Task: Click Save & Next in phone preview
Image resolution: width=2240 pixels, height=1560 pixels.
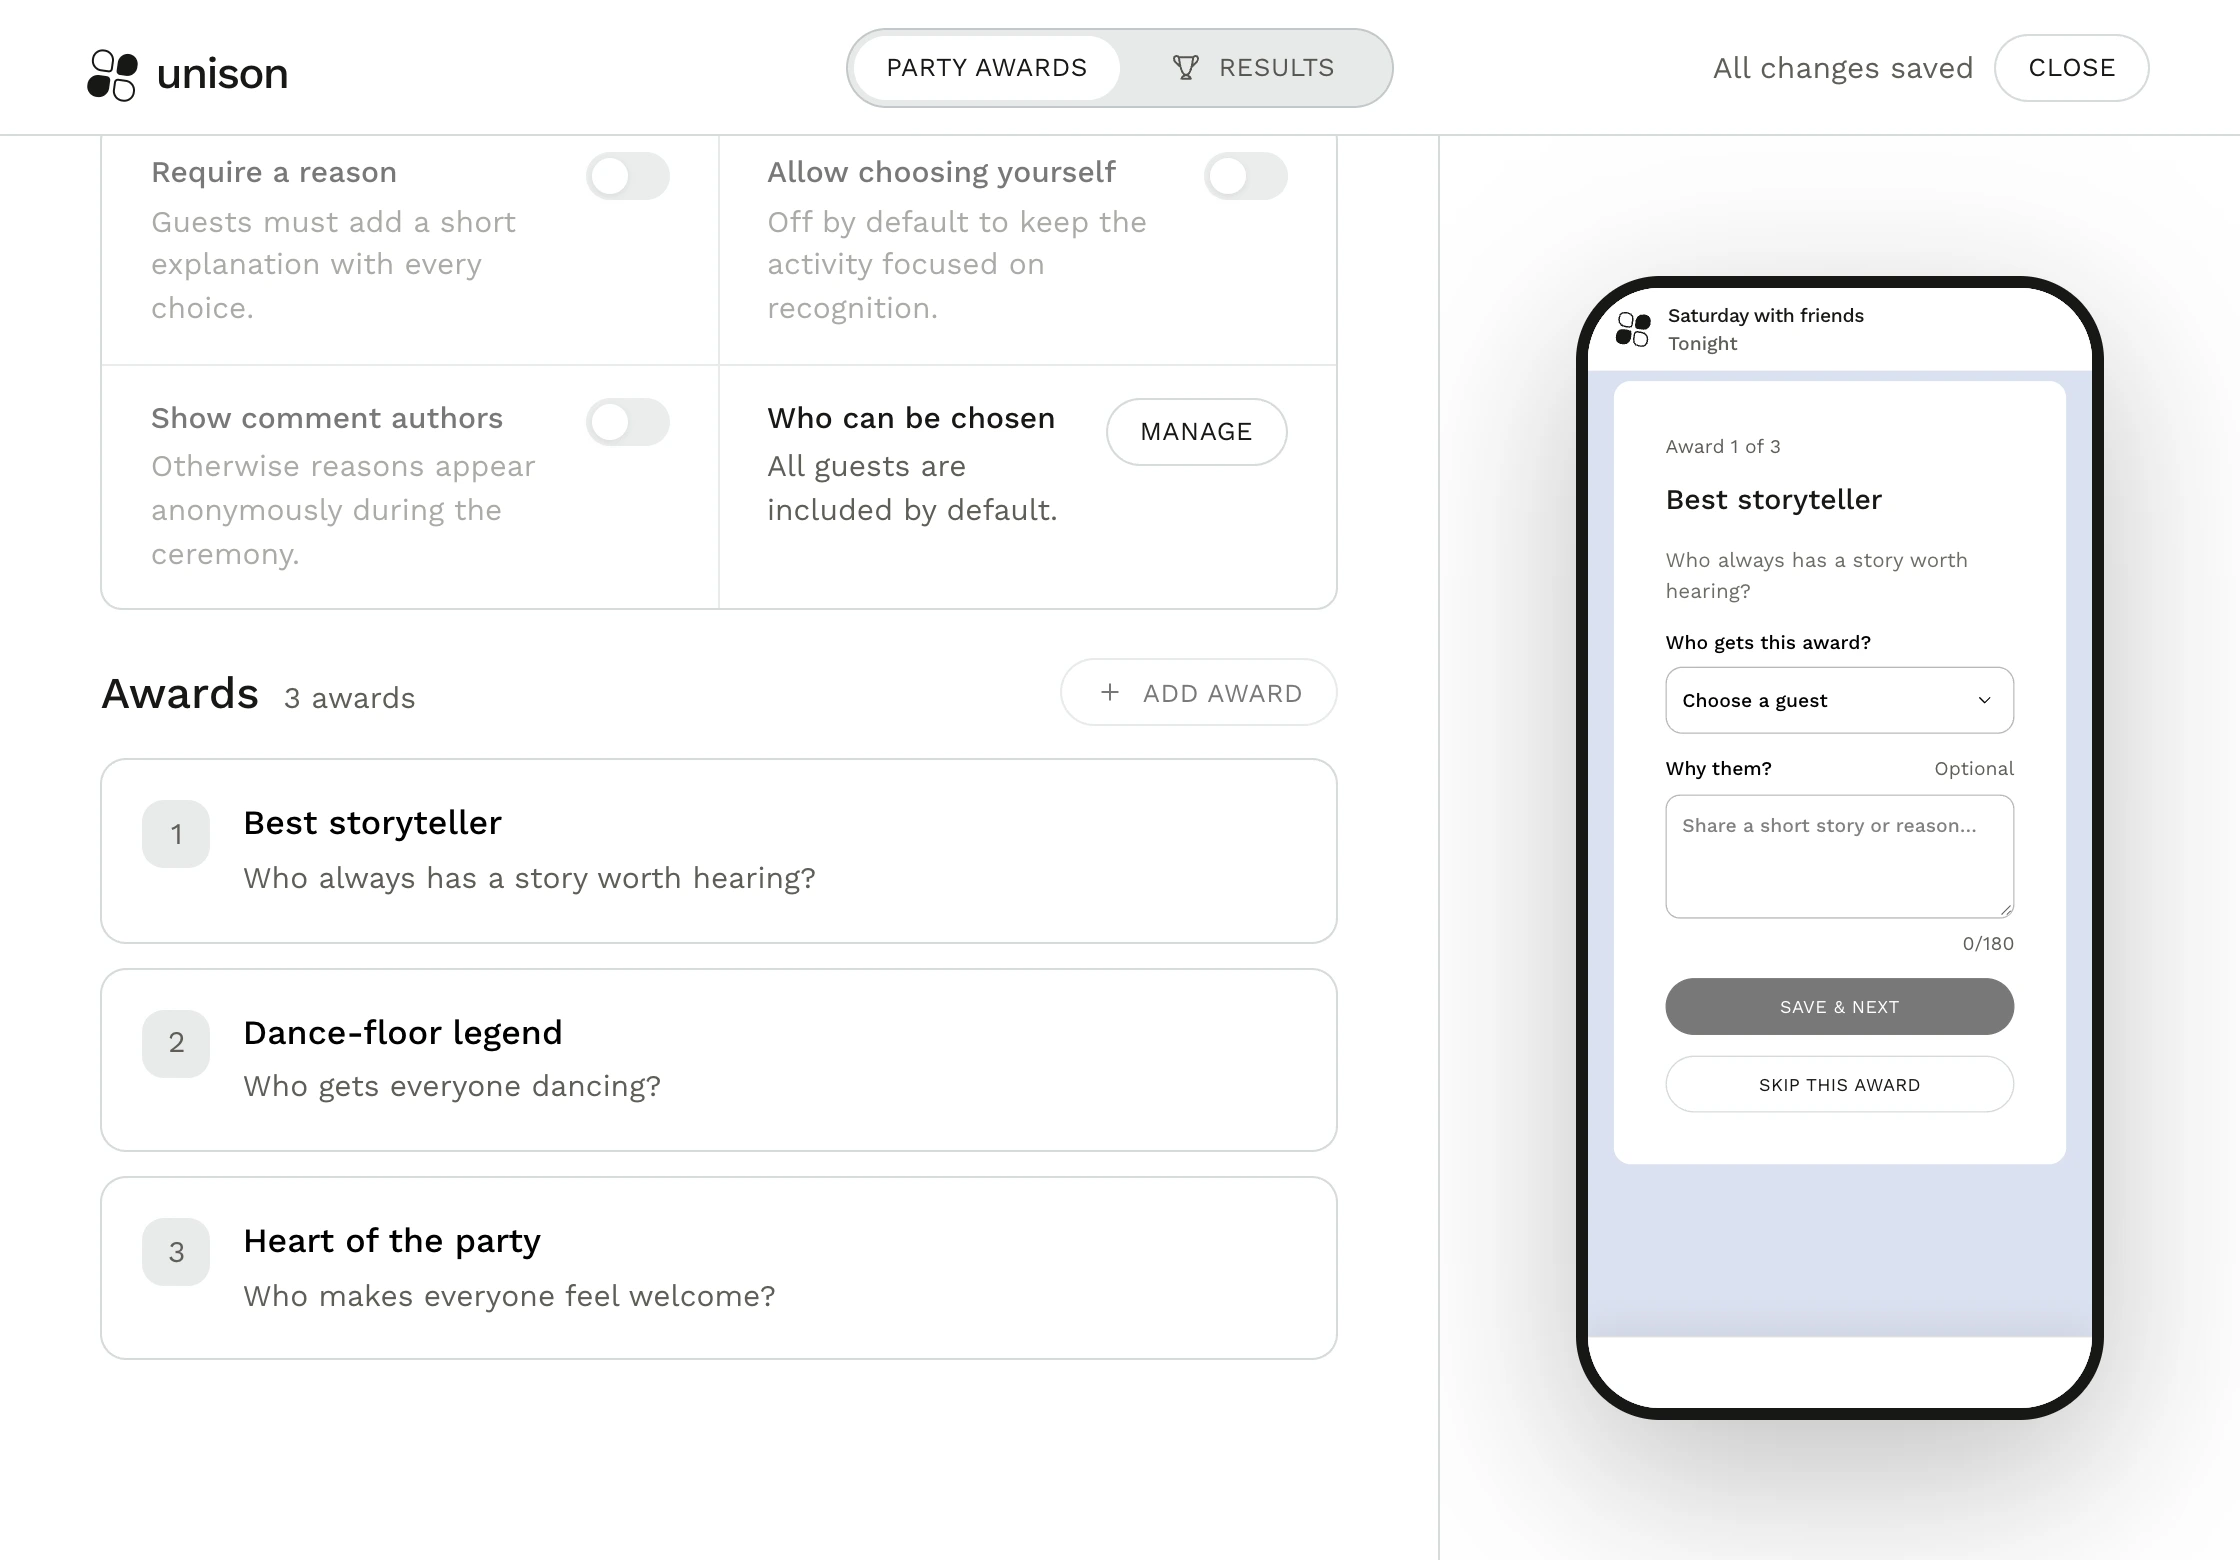Action: (x=1839, y=1006)
